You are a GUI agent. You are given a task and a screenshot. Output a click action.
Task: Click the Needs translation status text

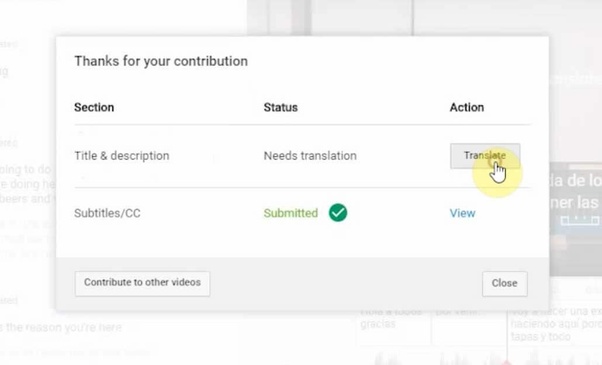[x=310, y=156]
